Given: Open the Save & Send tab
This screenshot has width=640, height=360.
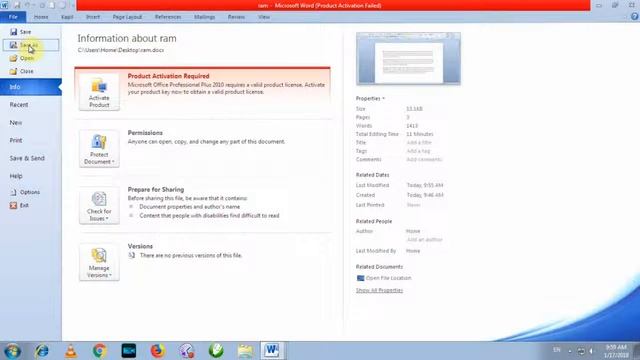Looking at the screenshot, I should [27, 158].
